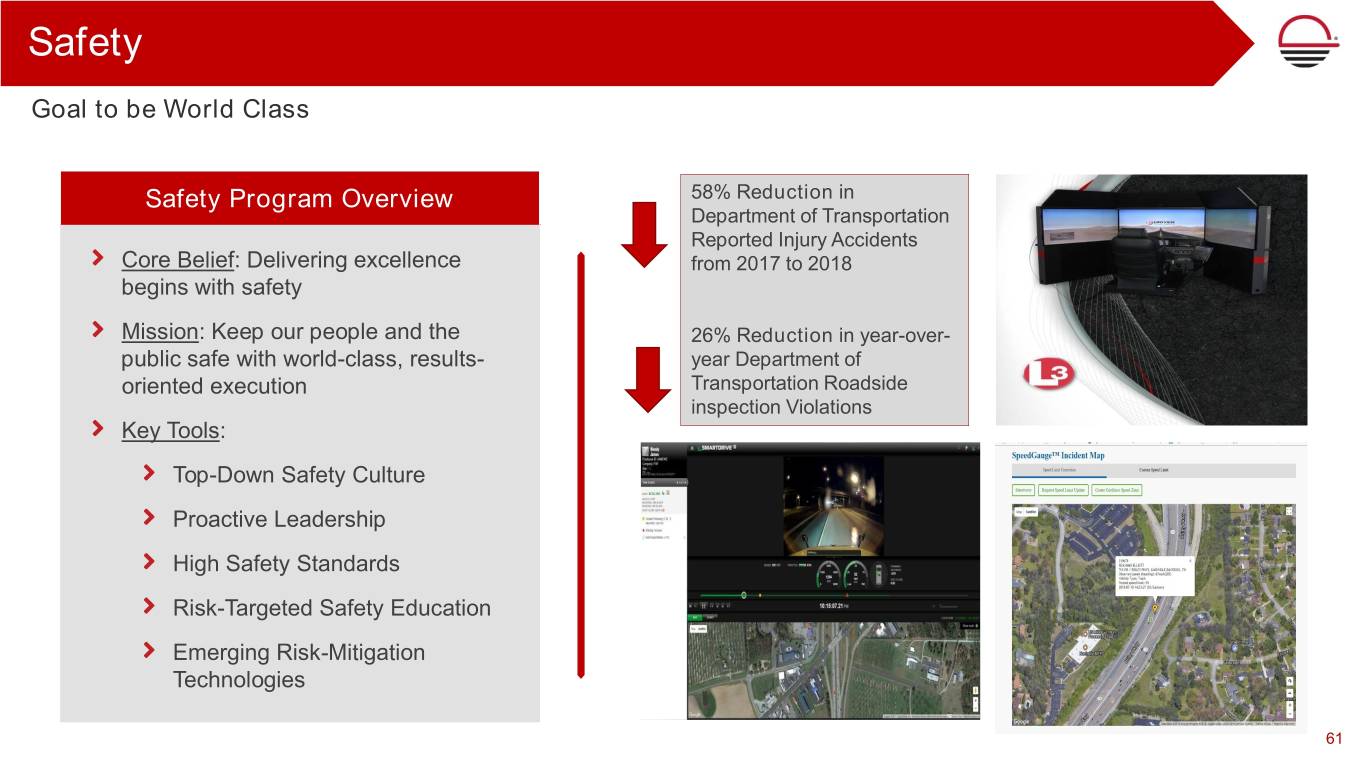
Task: Open the Speed Limit Overview tab
Action: 1060,471
